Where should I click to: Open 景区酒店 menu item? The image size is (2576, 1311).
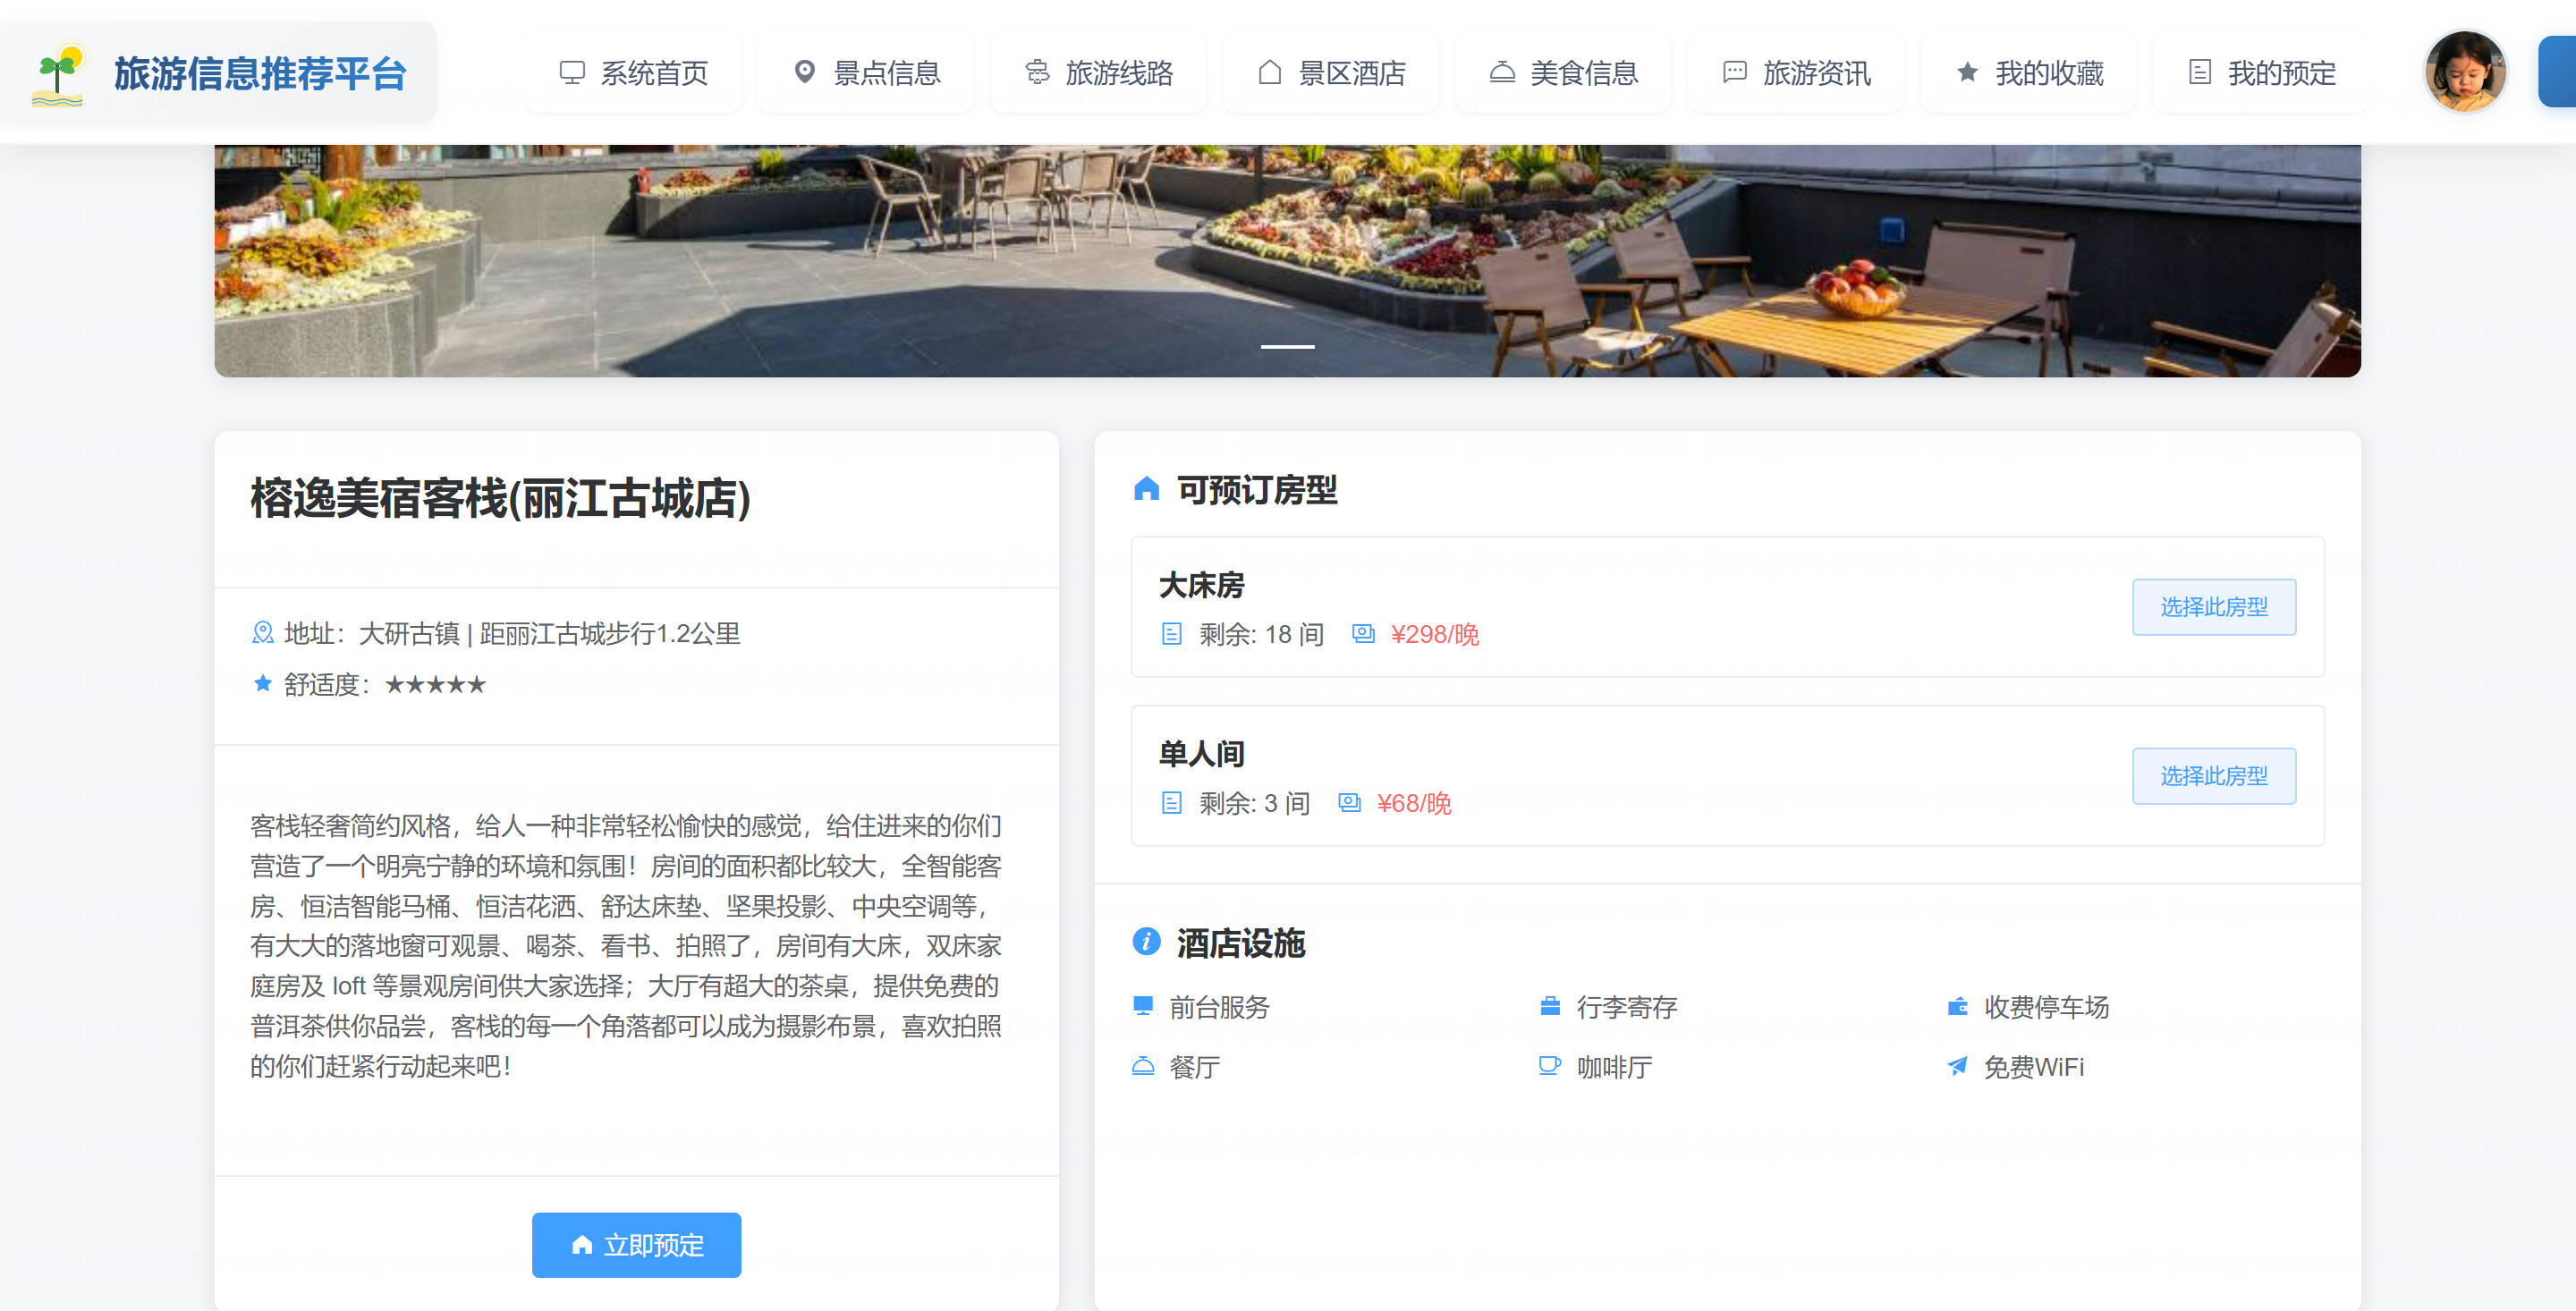pos(1331,73)
